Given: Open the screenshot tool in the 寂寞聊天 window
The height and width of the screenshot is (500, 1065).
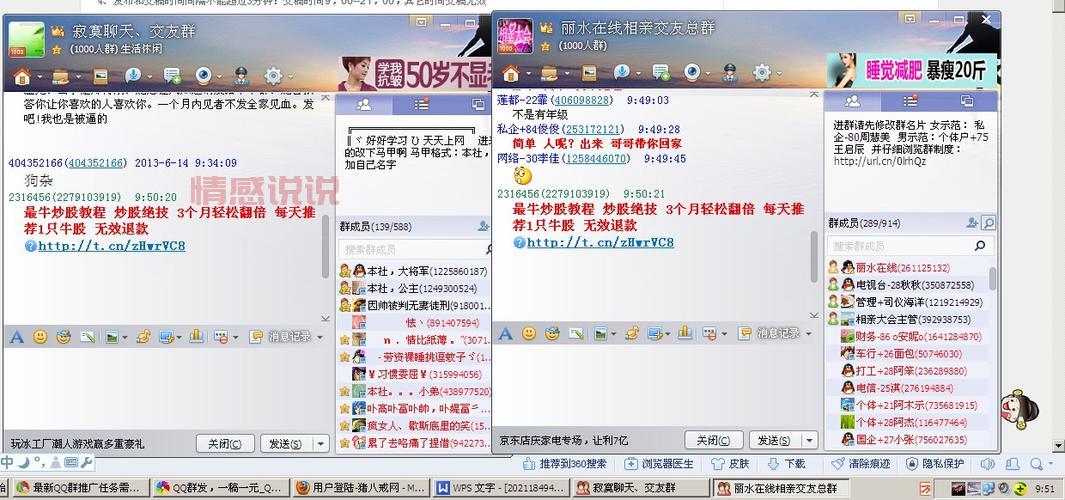Looking at the screenshot, I should point(165,337).
